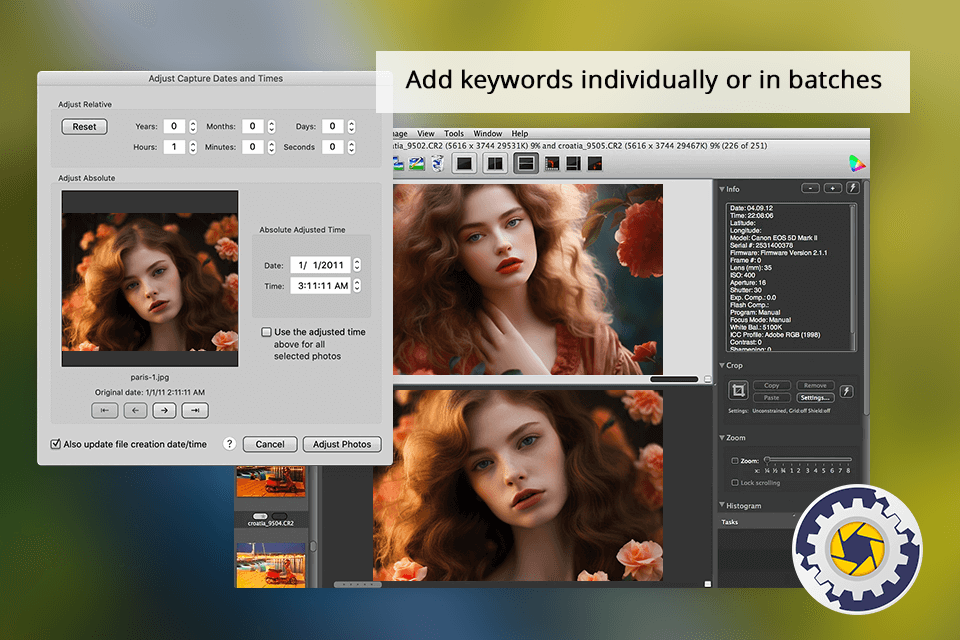Click the Zoom level slider track

point(808,459)
